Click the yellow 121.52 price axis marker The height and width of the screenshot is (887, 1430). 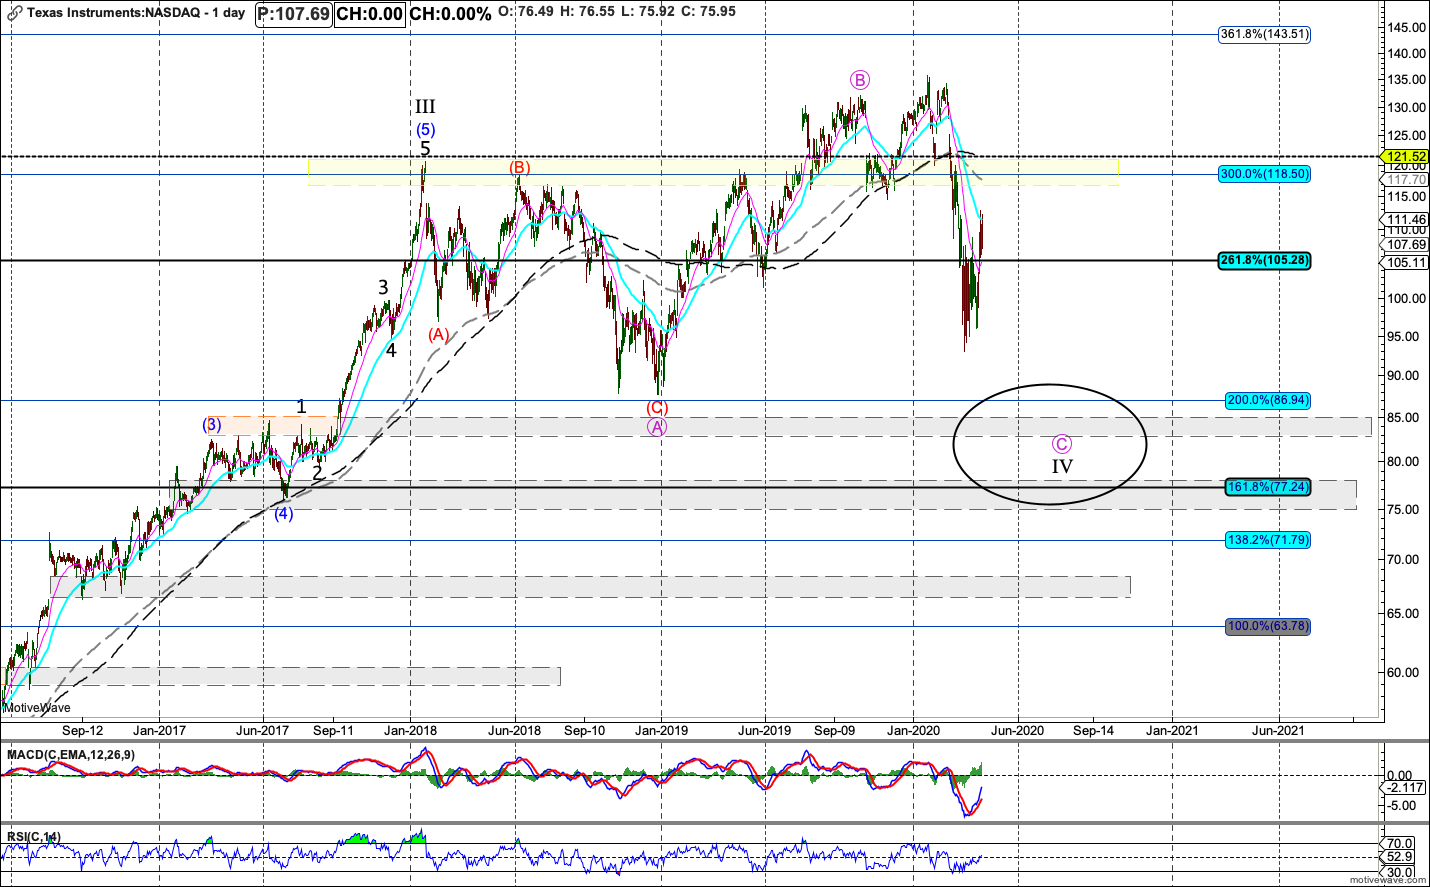[1404, 157]
